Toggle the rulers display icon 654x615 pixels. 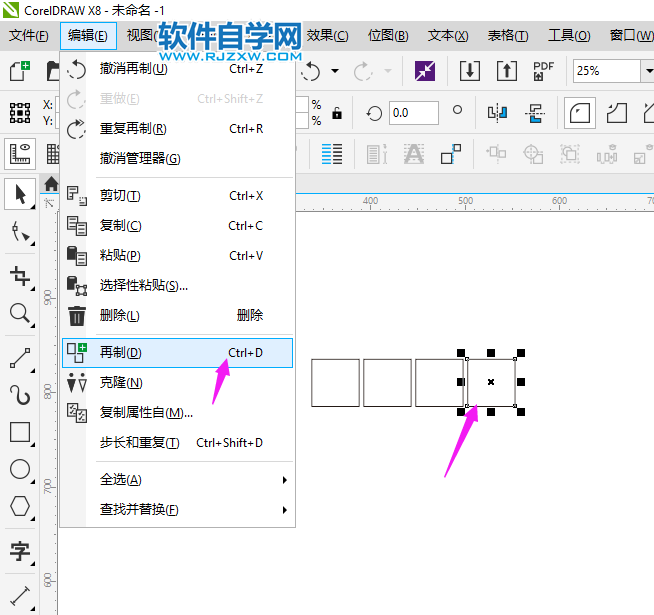coord(20,154)
